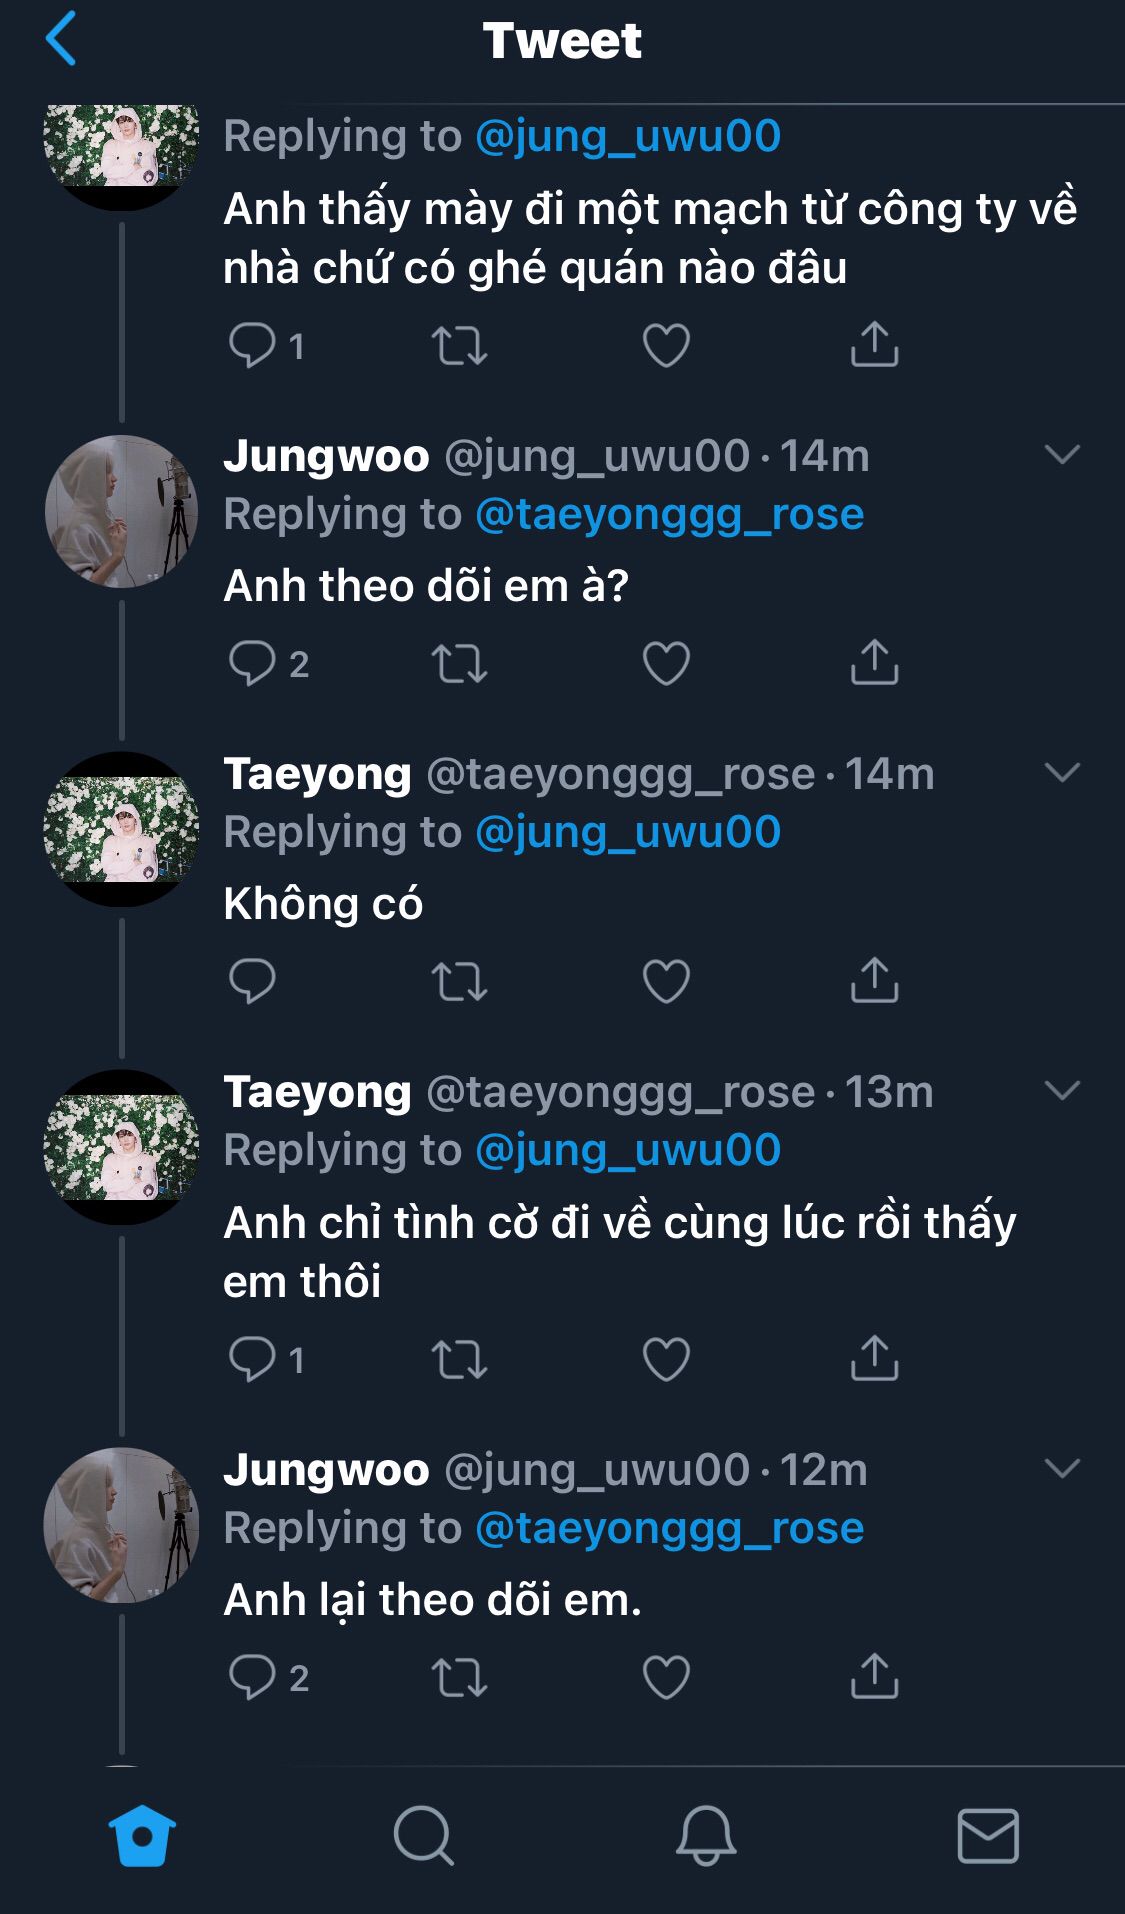Share the "Anh chỉ tình cờ" tweet
Screen dimensions: 1125x1914
pos(874,1359)
